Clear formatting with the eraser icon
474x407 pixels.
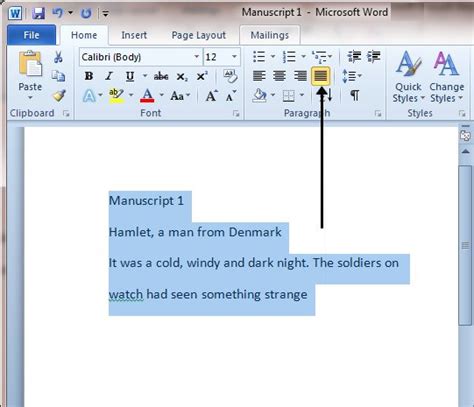click(x=230, y=76)
